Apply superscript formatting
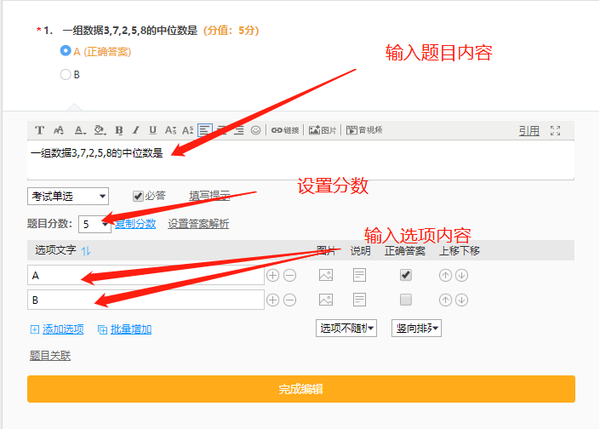This screenshot has height=429, width=600. tap(188, 130)
